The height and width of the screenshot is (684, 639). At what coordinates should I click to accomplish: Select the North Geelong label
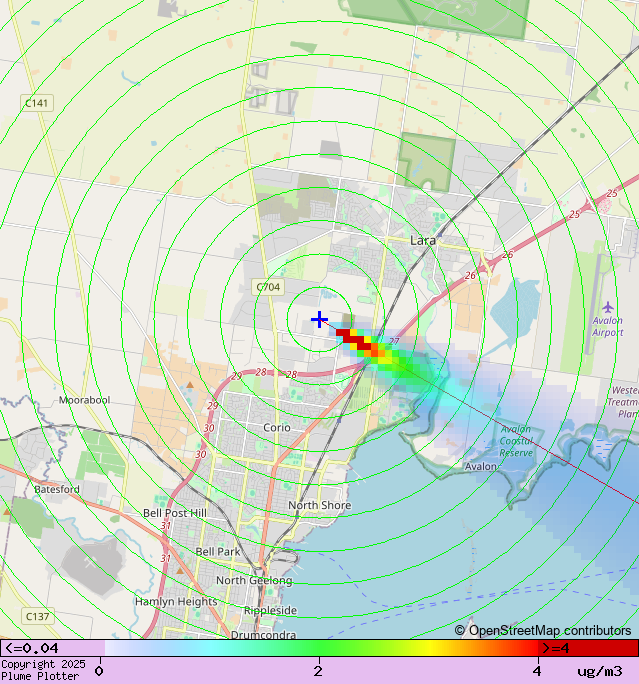pos(254,581)
